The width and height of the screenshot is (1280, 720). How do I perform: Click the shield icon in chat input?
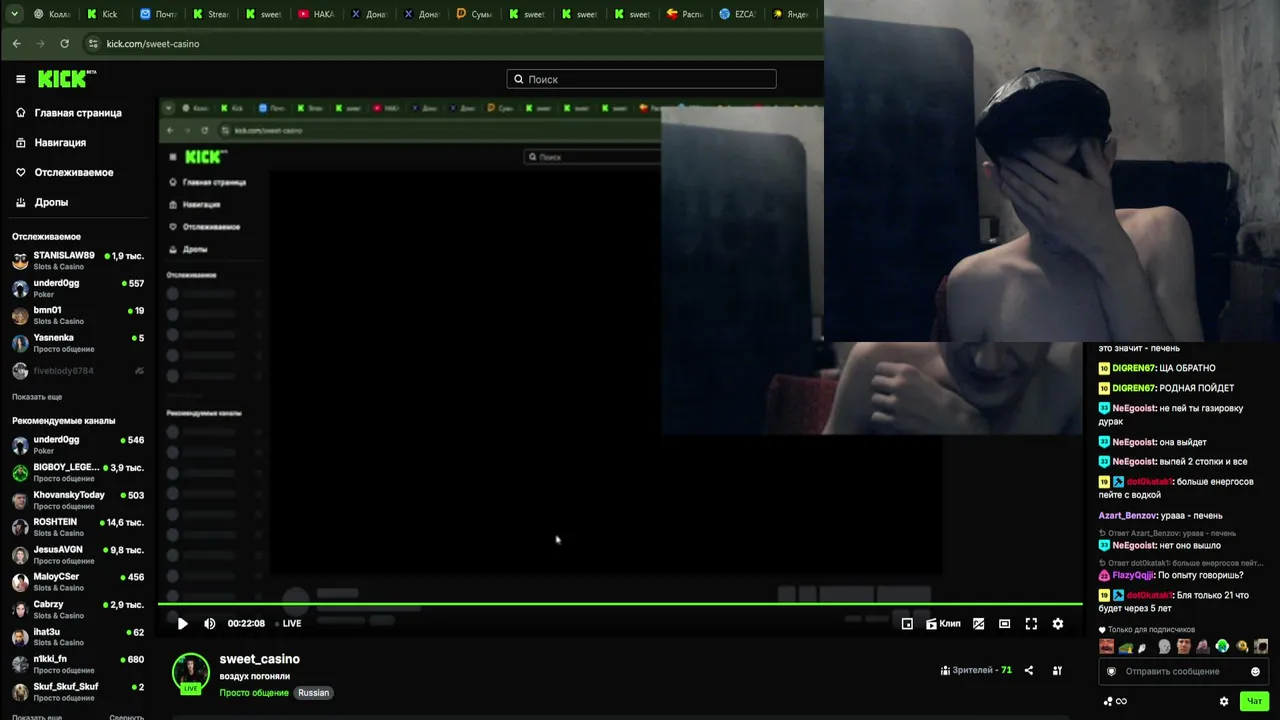pos(1111,671)
